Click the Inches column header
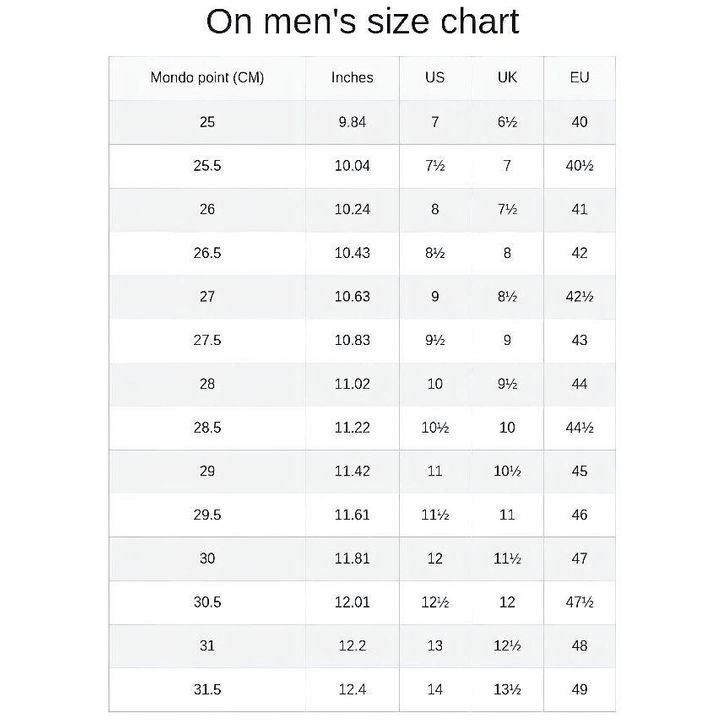726x726 pixels. 352,78
